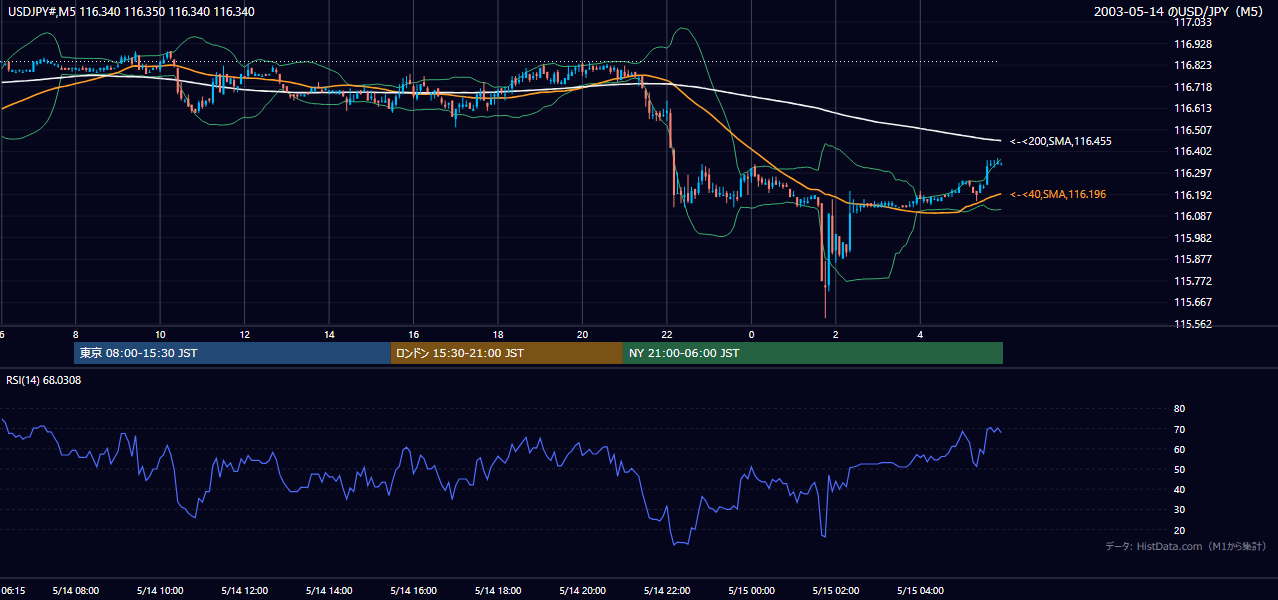
Task: Click the RSI 30 level label
Action: [x=1179, y=510]
